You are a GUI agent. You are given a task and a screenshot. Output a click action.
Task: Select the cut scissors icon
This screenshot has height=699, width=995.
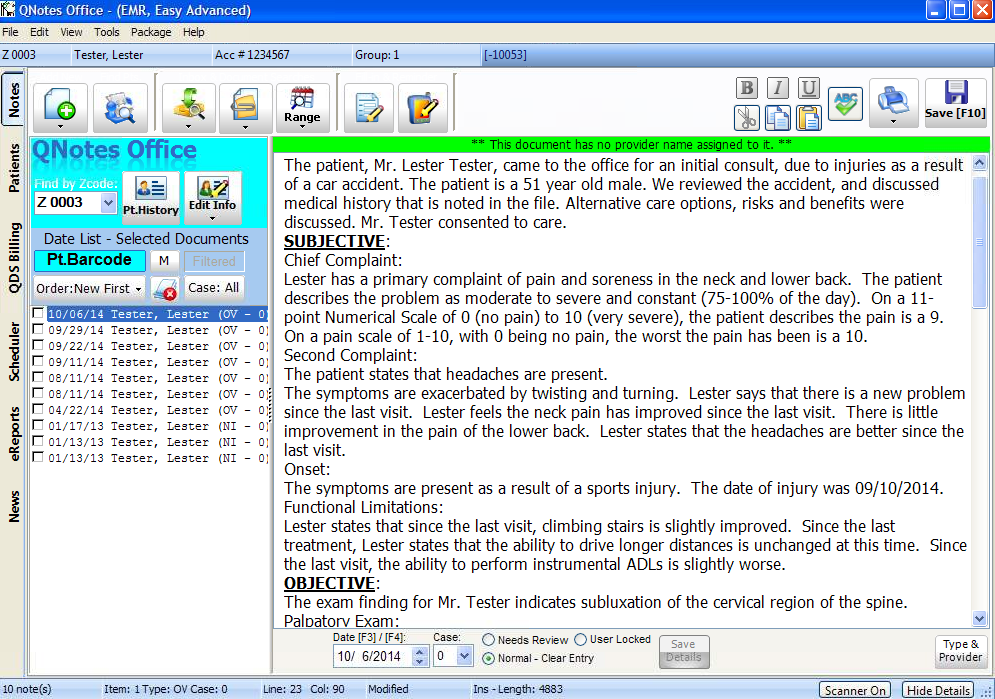point(746,118)
